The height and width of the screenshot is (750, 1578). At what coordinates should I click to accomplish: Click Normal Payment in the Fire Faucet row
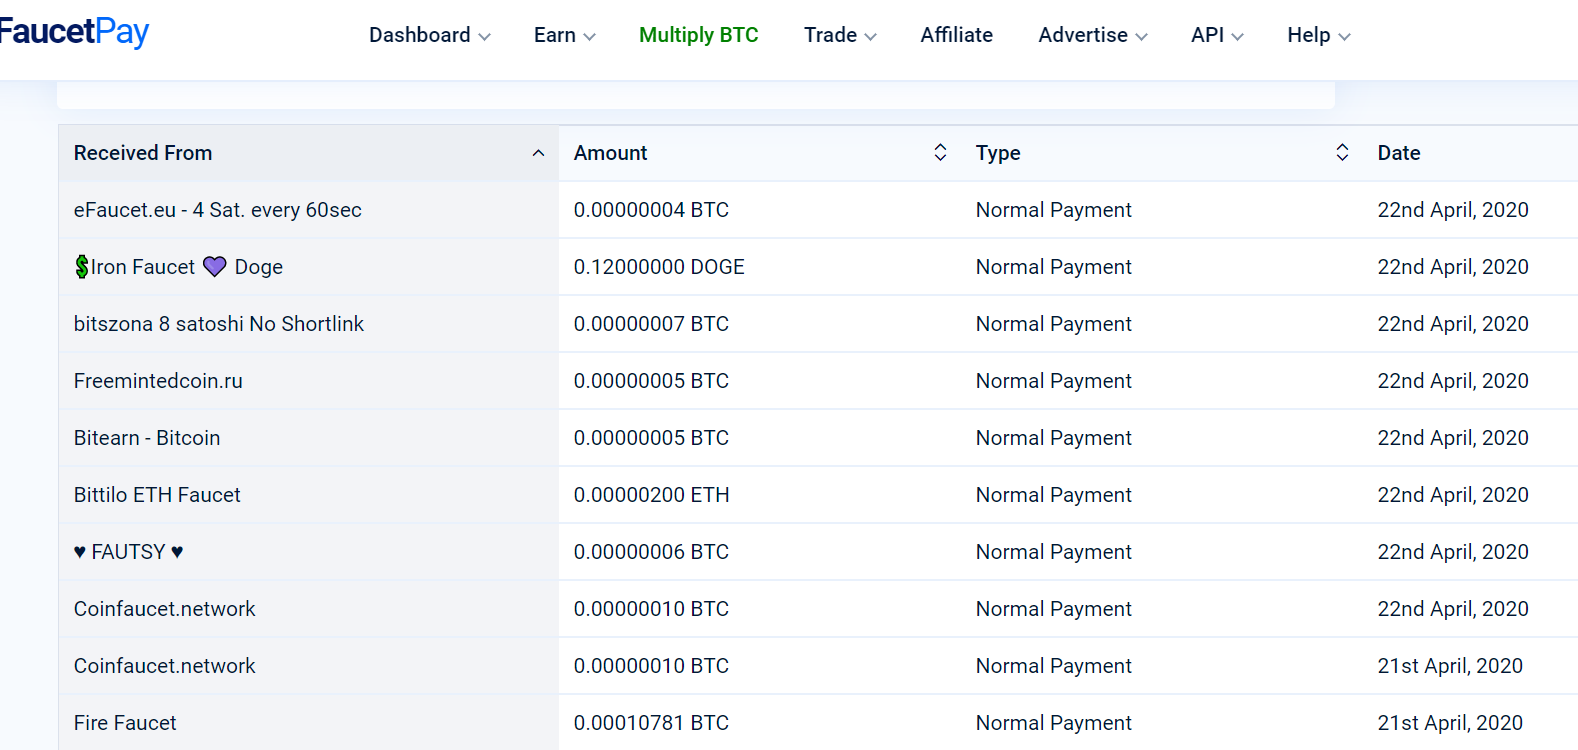(x=1054, y=723)
